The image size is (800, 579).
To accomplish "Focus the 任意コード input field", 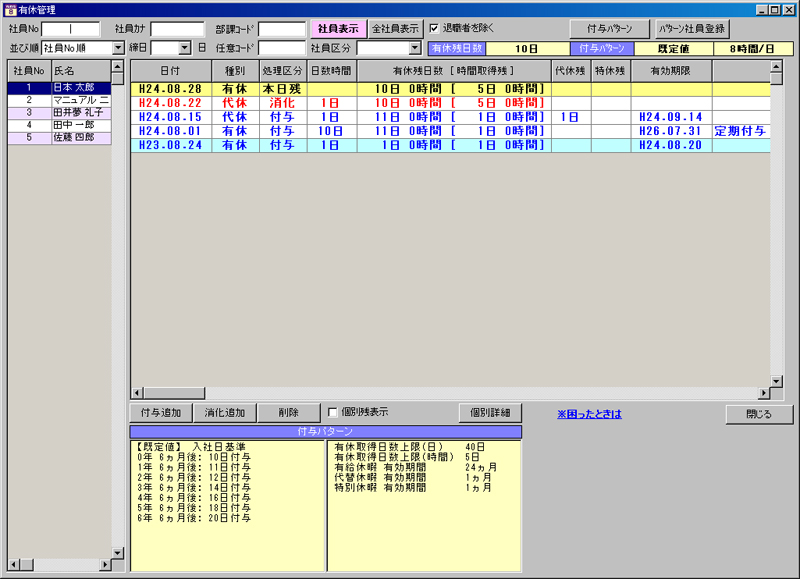I will [282, 48].
